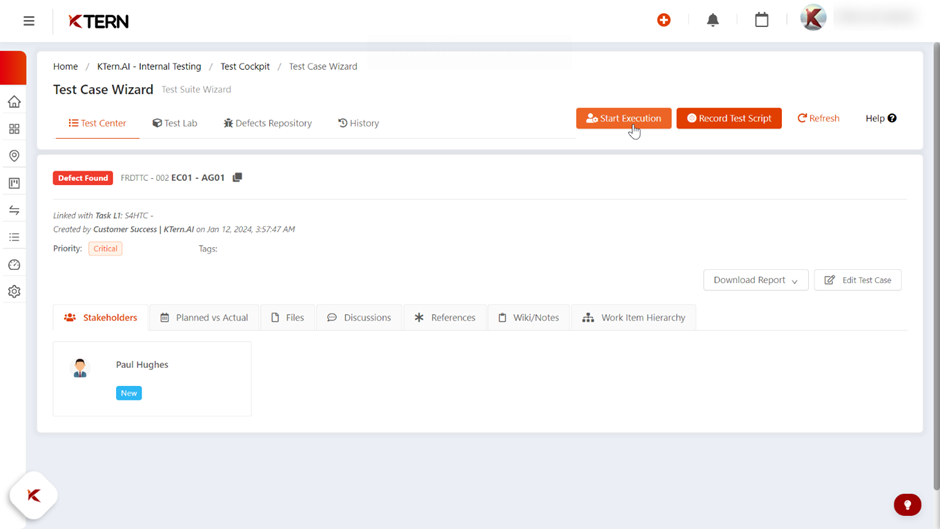This screenshot has width=940, height=529.
Task: Click the page vertical scrollbar
Action: [x=936, y=266]
